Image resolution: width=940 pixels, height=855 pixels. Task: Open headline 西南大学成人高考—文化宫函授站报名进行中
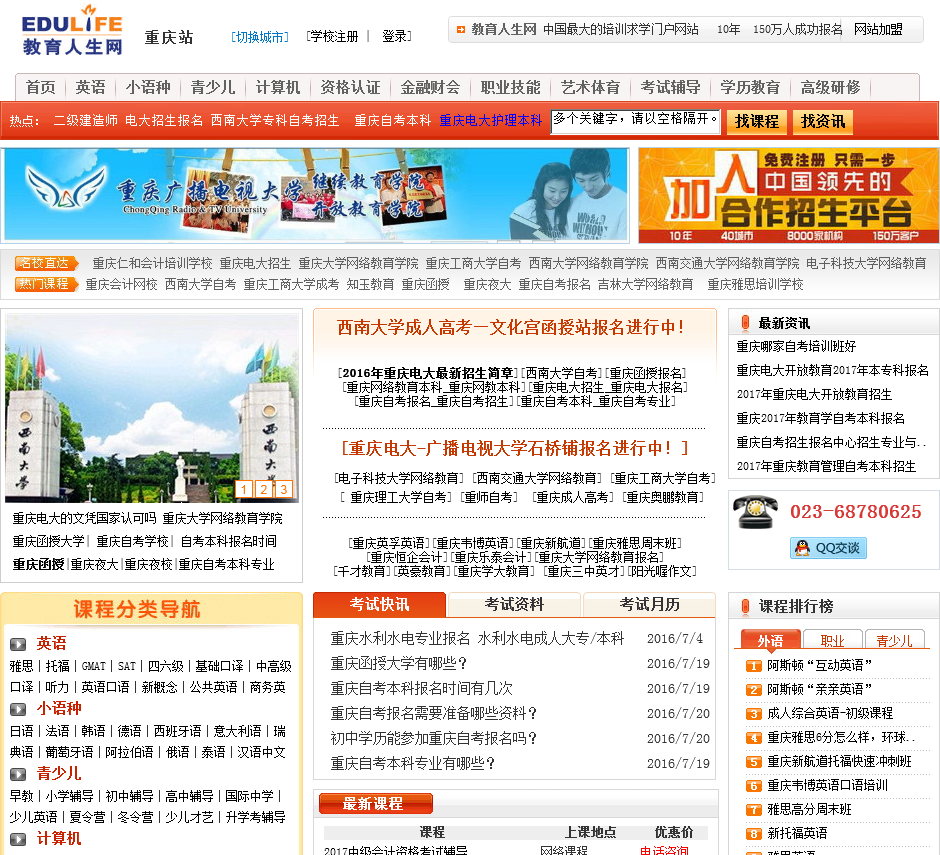coord(511,327)
